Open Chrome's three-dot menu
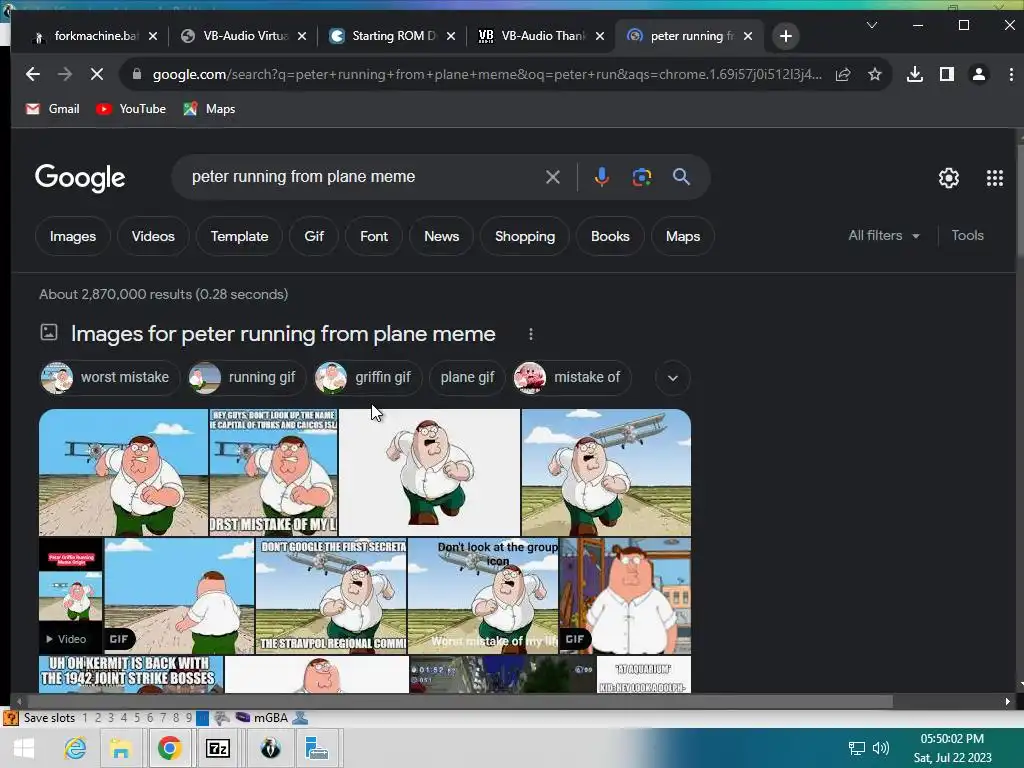Screen dimensions: 1024x768 coord(1011,74)
